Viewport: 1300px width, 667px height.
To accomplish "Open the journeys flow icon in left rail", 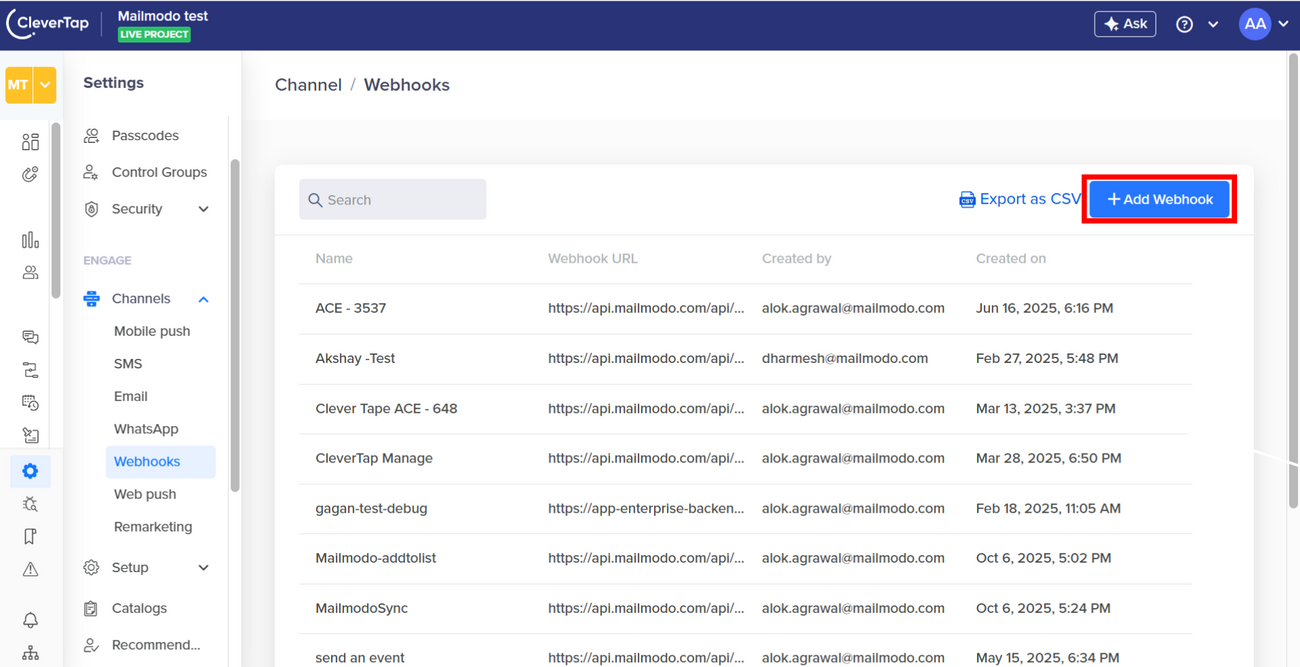I will click(x=30, y=370).
